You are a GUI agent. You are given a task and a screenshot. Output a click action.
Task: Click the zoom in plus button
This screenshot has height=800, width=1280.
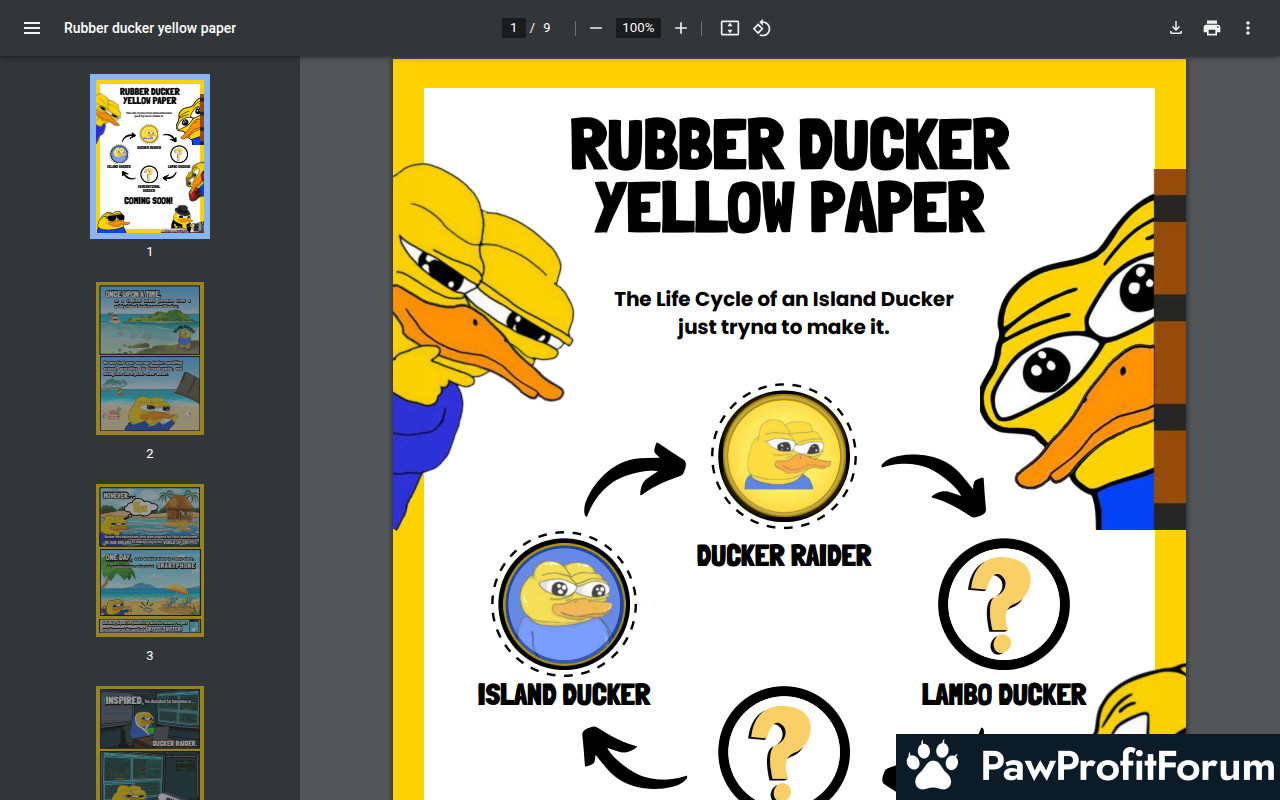(x=681, y=28)
